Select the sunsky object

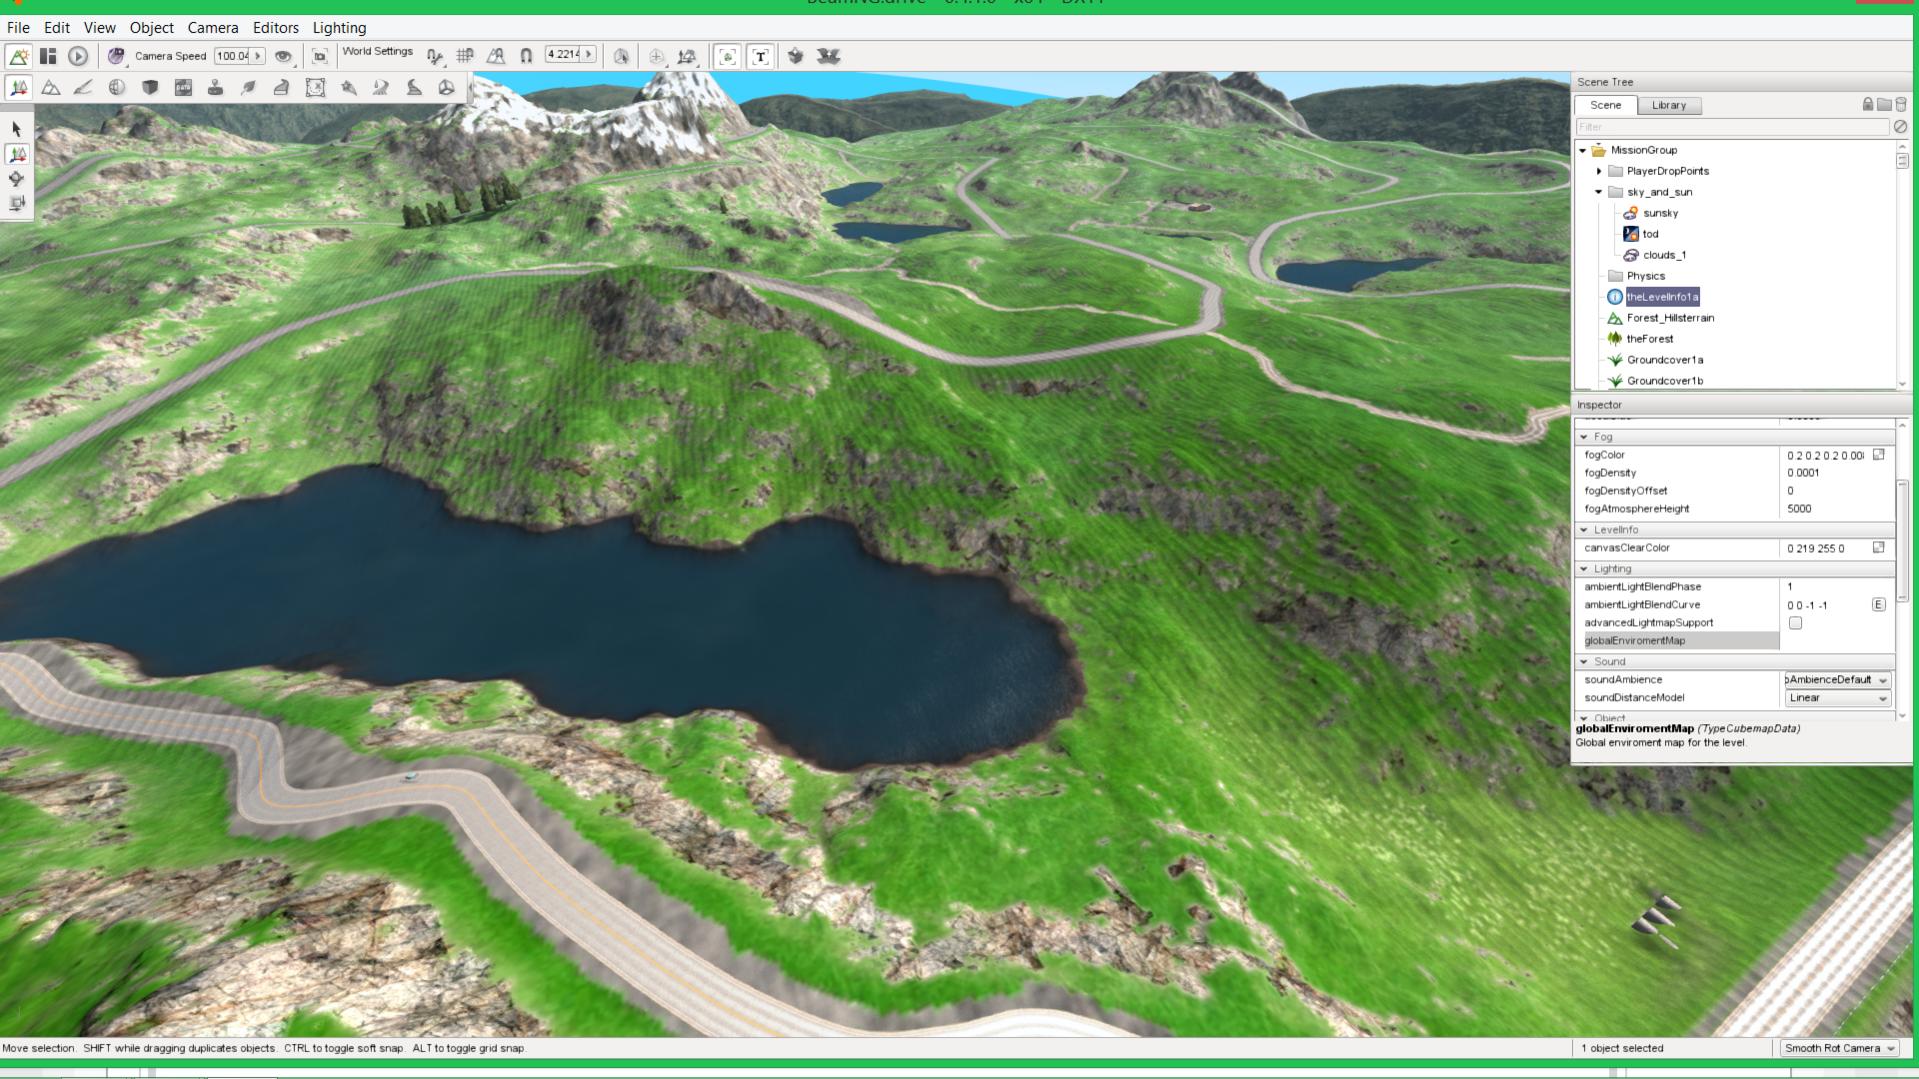[1660, 213]
